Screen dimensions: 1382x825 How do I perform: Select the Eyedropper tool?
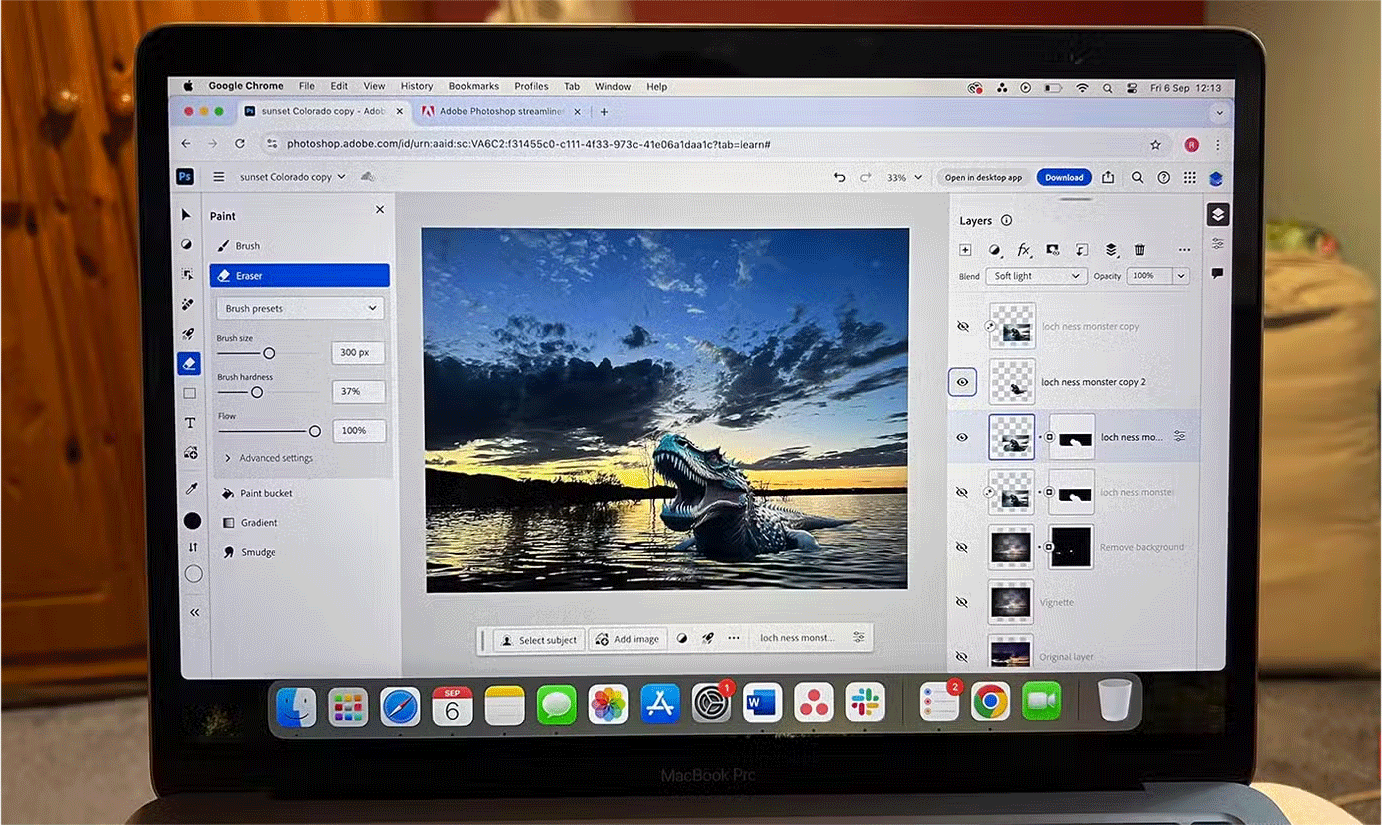click(x=191, y=489)
